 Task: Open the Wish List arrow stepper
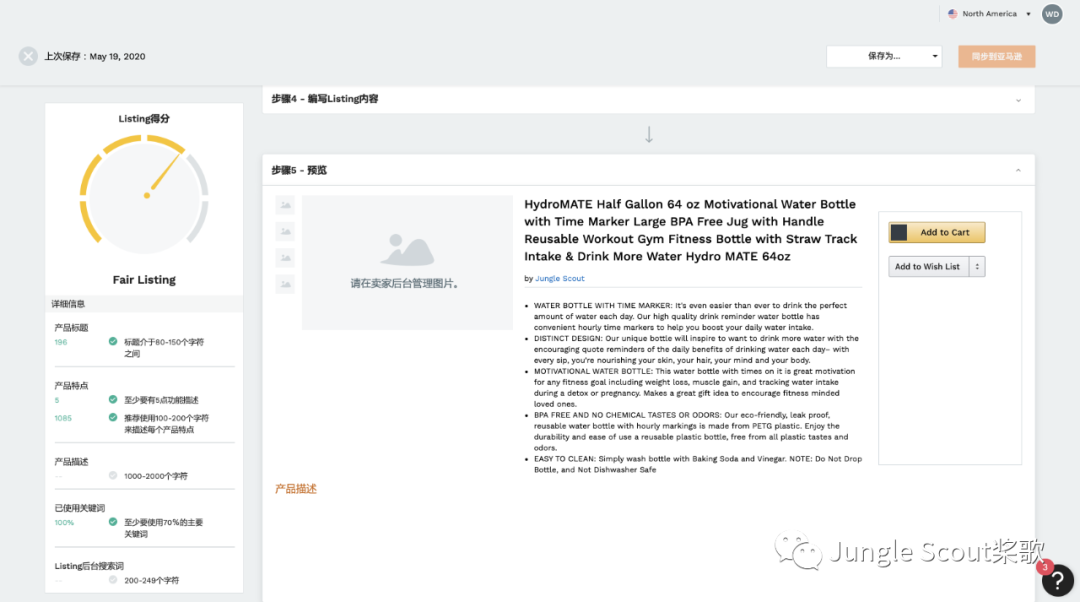[x=977, y=267]
